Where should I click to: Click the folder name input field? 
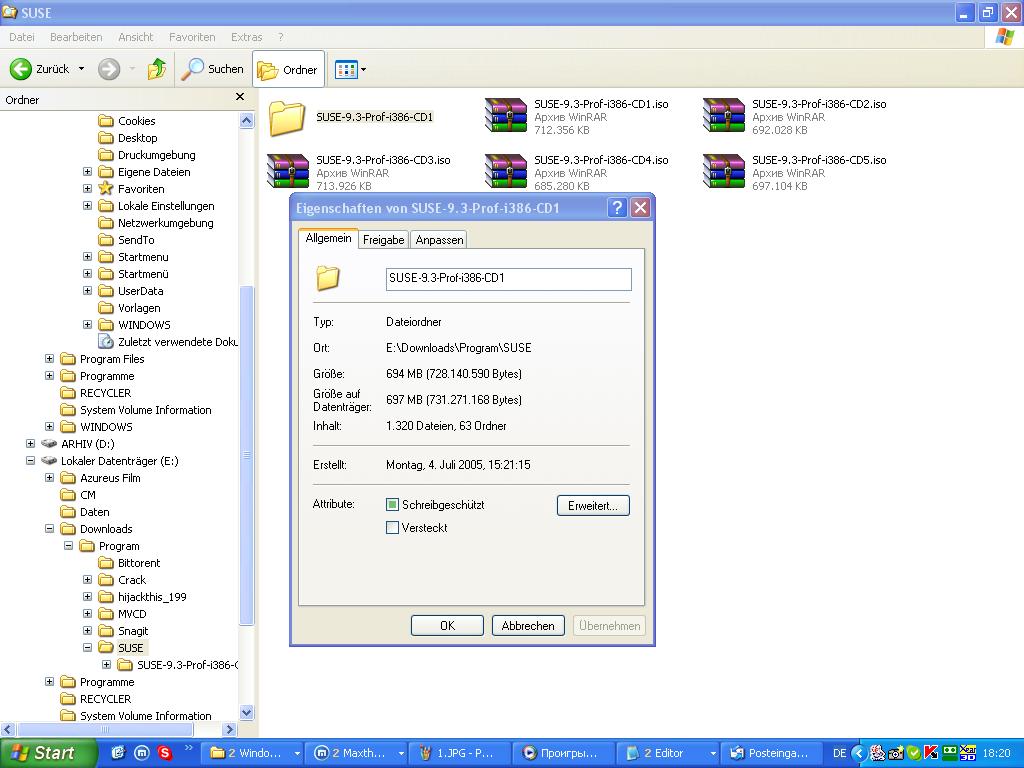point(509,279)
